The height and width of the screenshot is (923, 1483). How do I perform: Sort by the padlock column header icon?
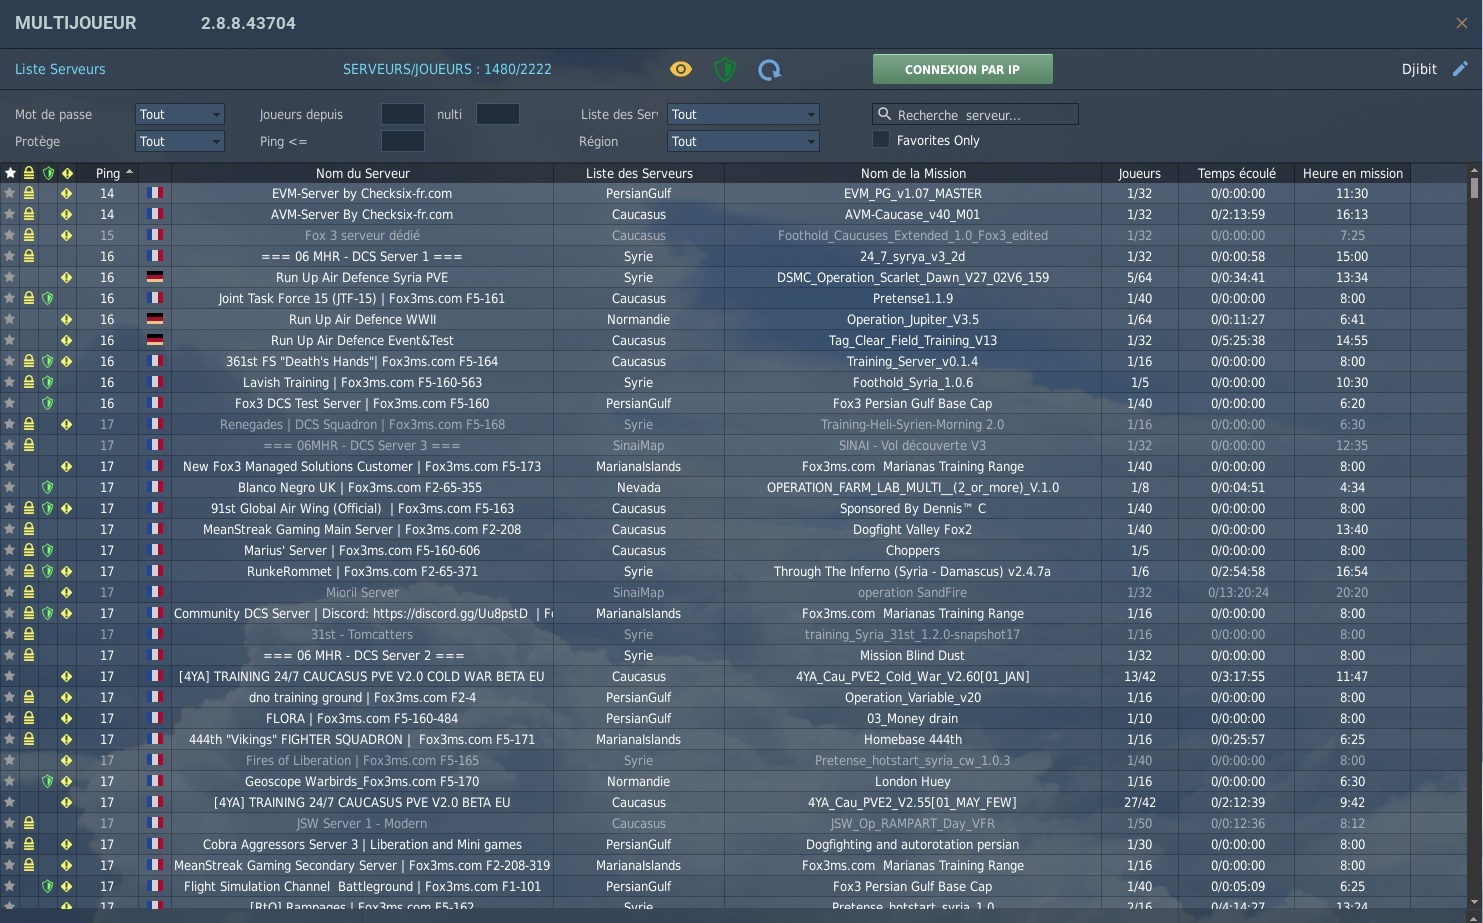pyautogui.click(x=29, y=173)
